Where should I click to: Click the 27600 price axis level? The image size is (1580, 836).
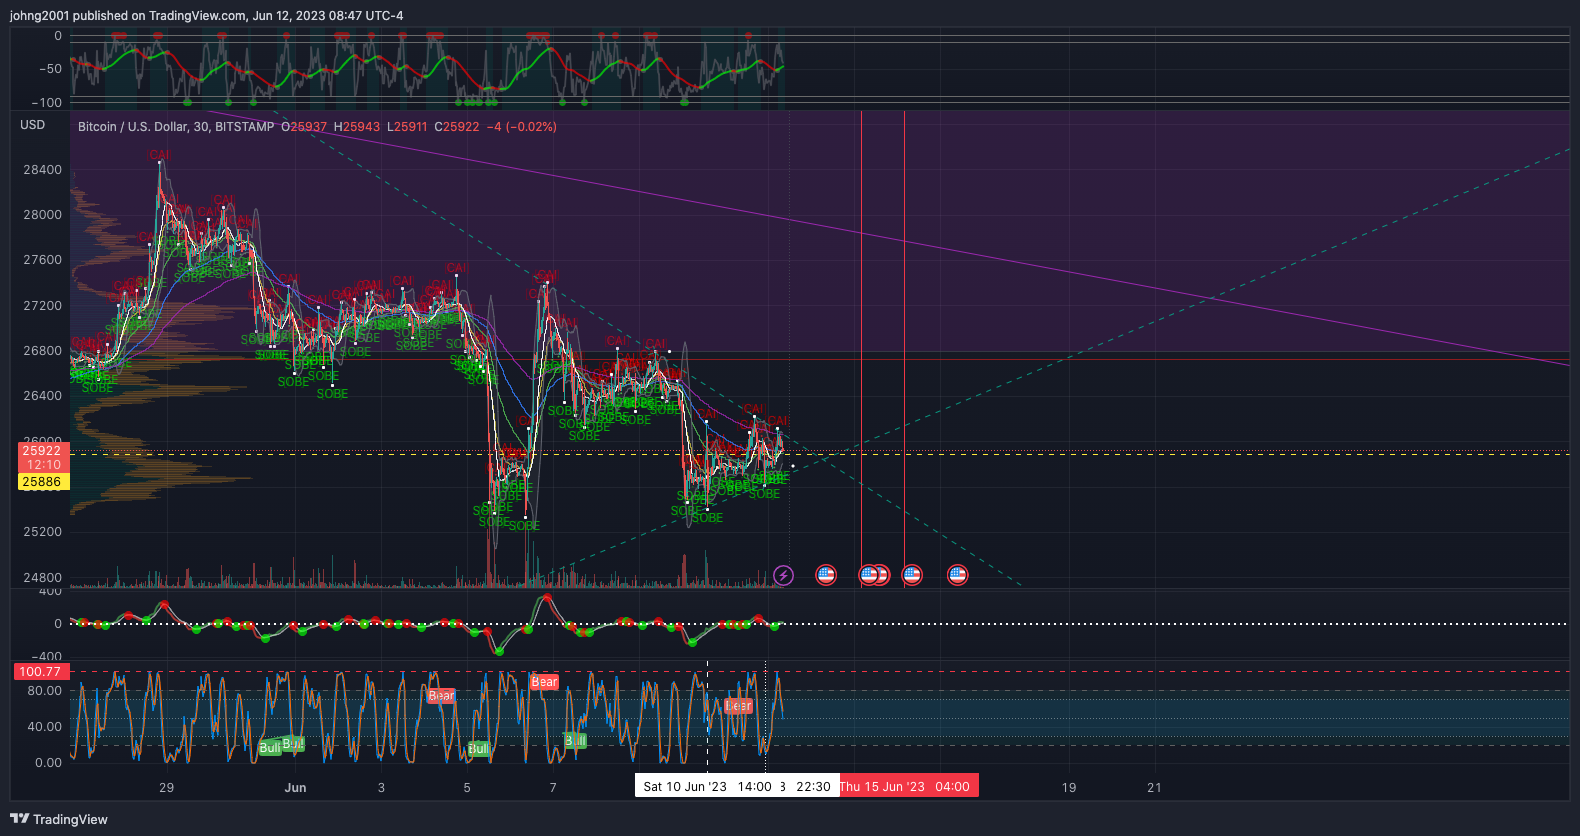coord(43,260)
